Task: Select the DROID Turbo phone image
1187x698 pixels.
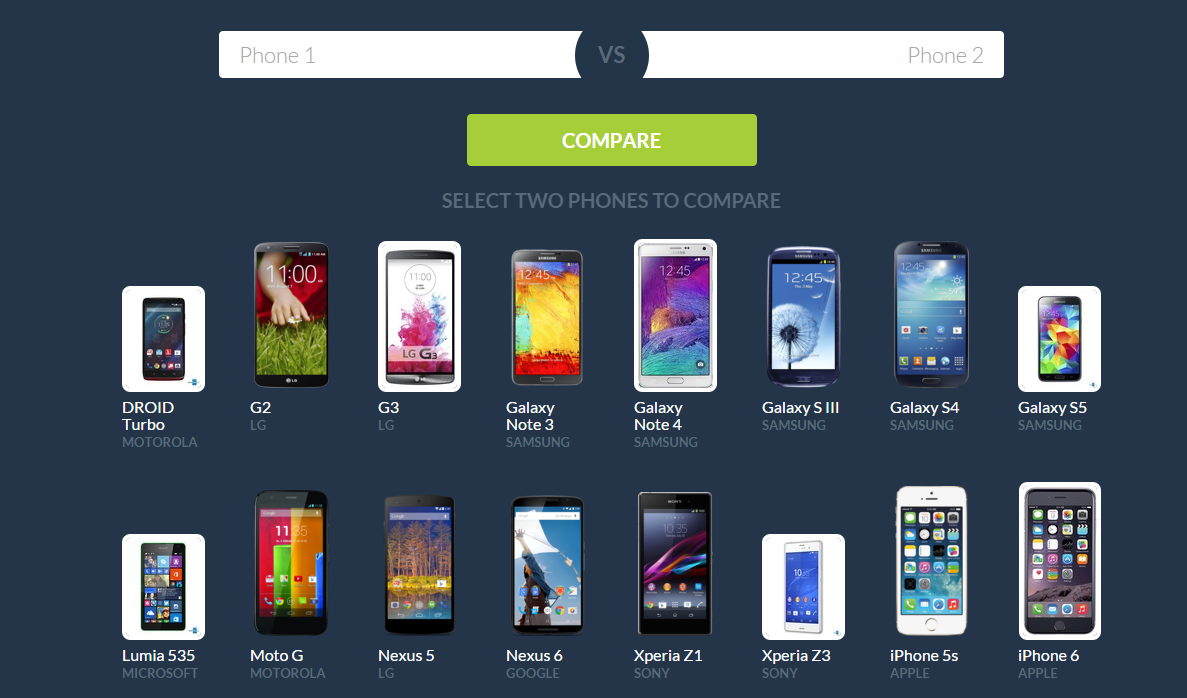Action: [x=164, y=338]
